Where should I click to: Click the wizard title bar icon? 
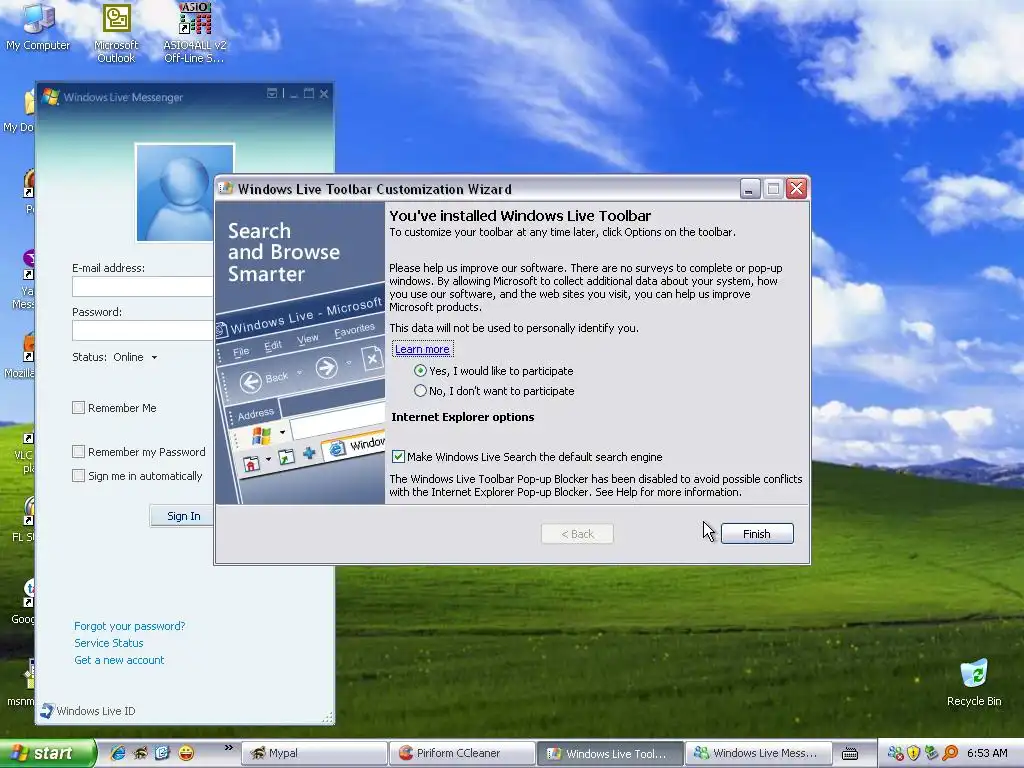(x=226, y=189)
